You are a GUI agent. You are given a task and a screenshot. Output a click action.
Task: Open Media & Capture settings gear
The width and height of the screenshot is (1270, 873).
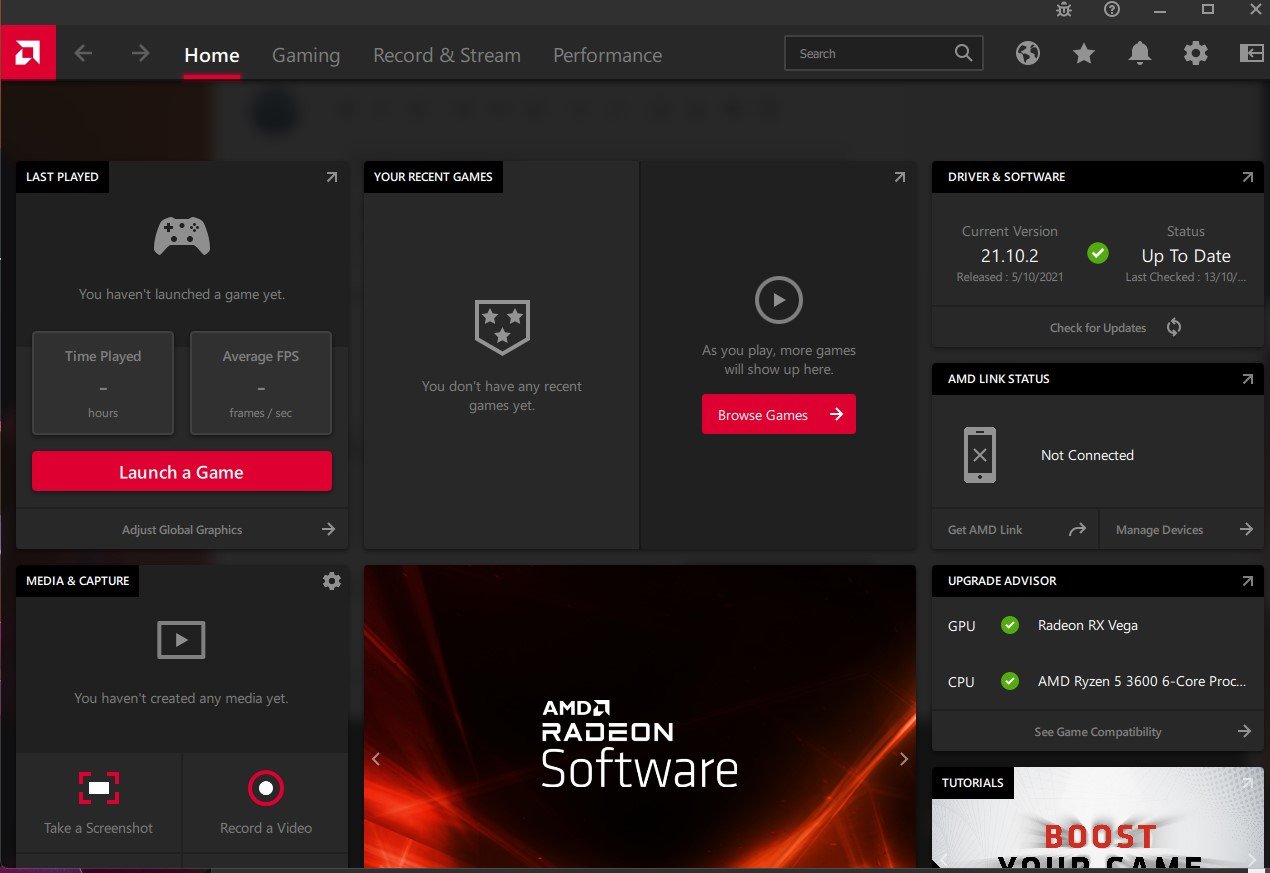tap(332, 581)
